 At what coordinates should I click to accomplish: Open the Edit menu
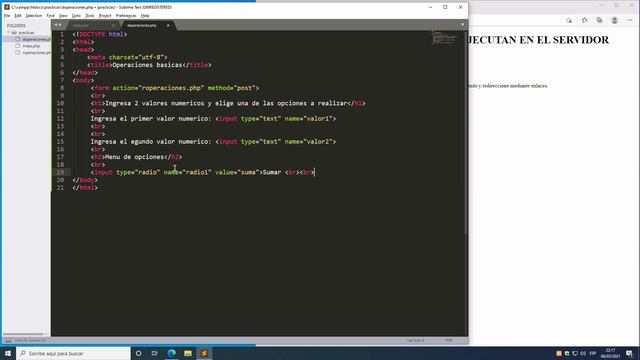(18, 16)
